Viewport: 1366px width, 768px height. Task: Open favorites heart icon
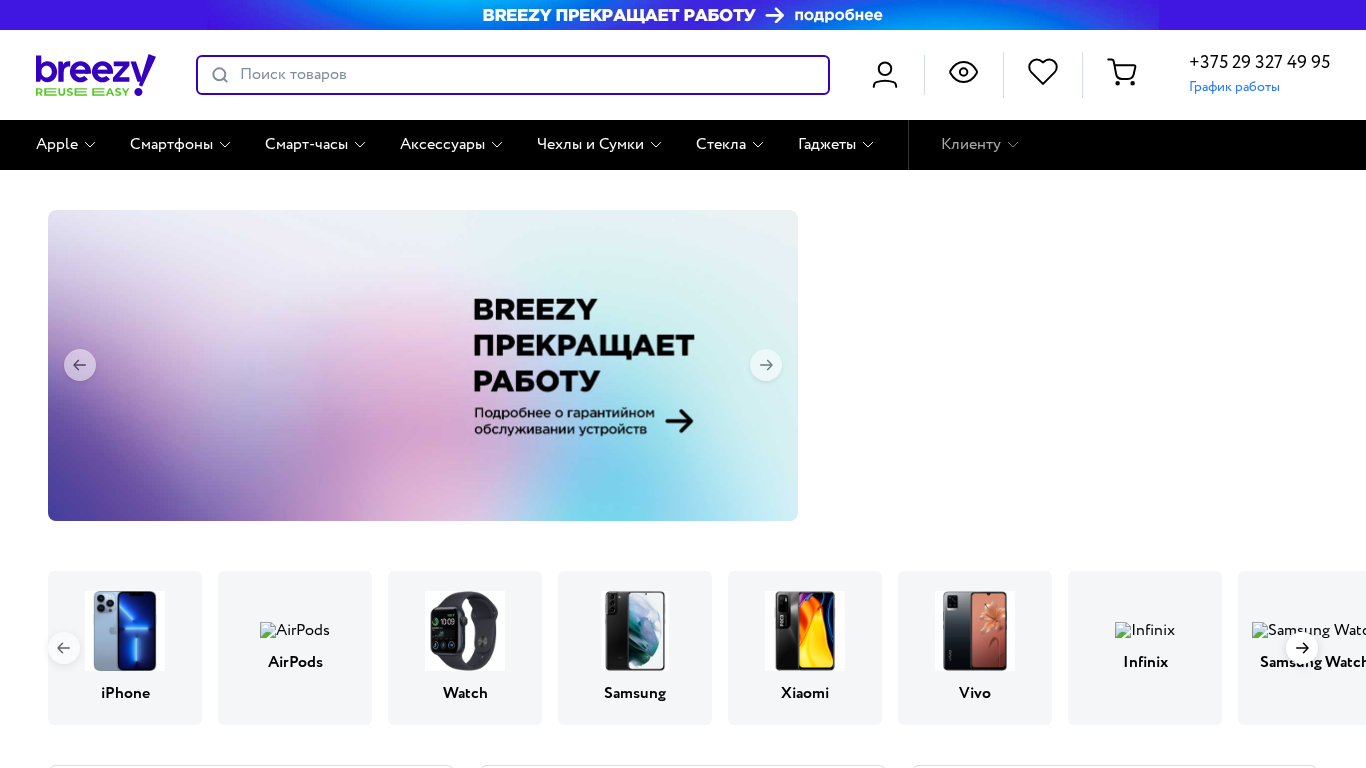pyautogui.click(x=1043, y=72)
